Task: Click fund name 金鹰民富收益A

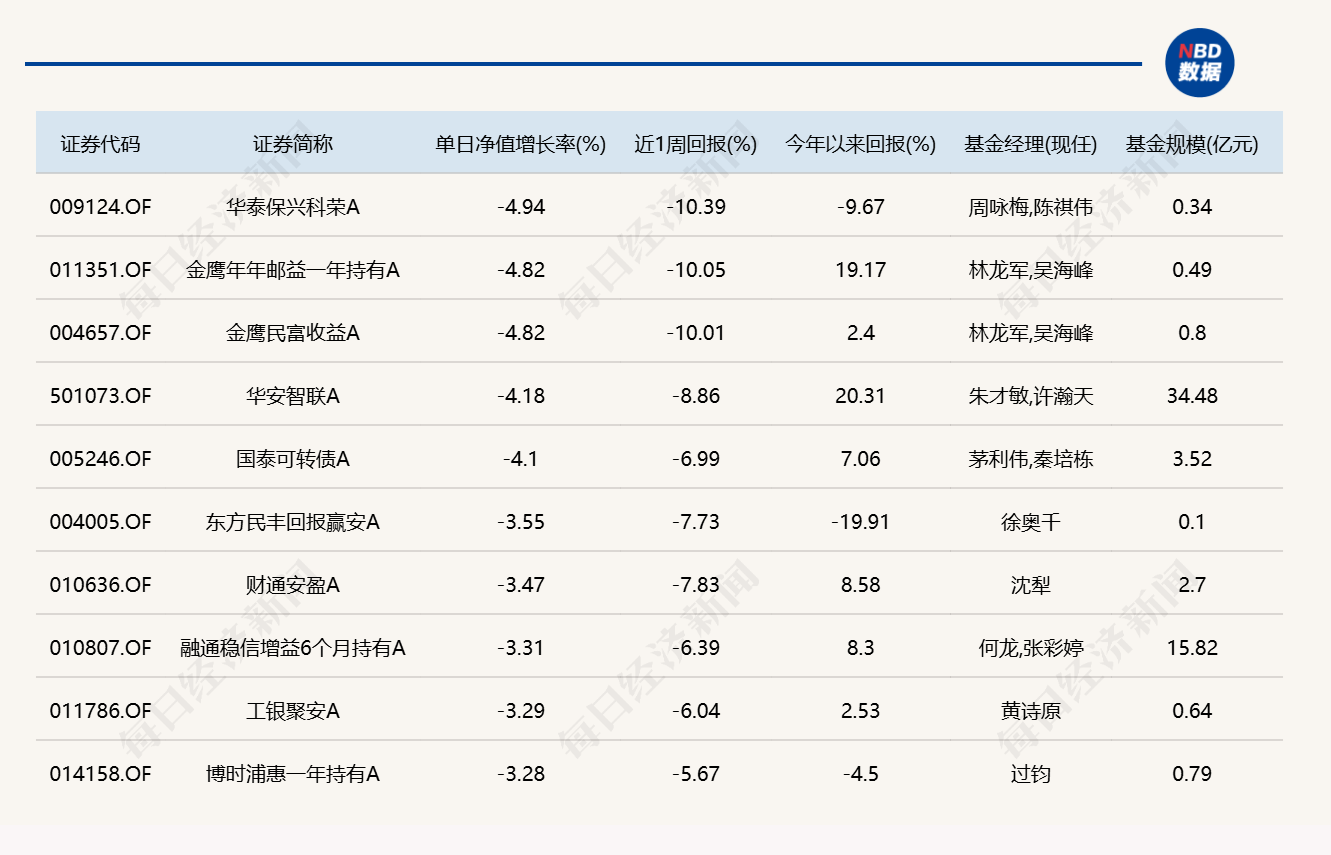Action: coord(293,333)
